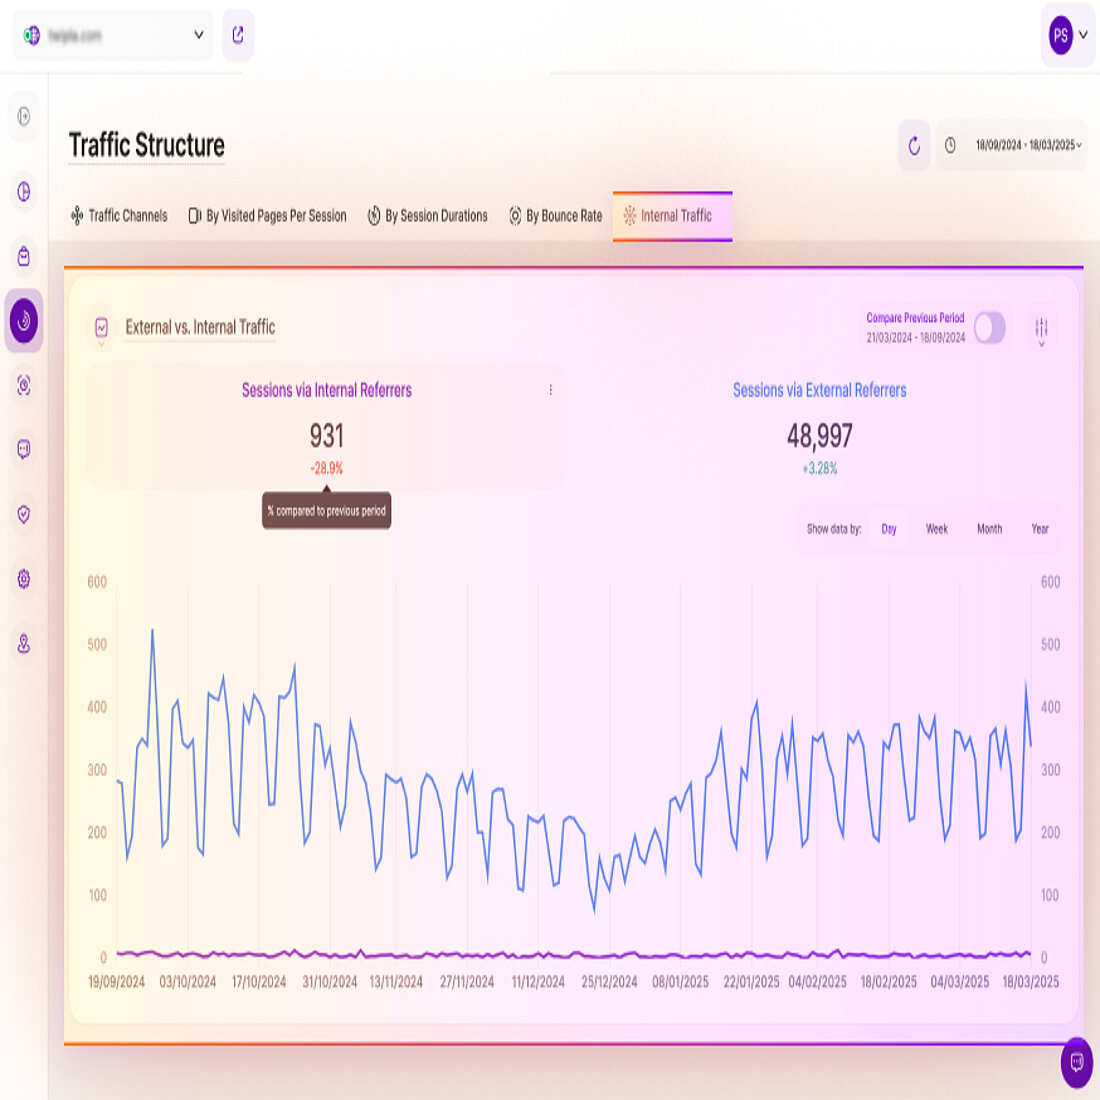Click the shield badge icon in sidebar
1100x1100 pixels.
tap(22, 514)
